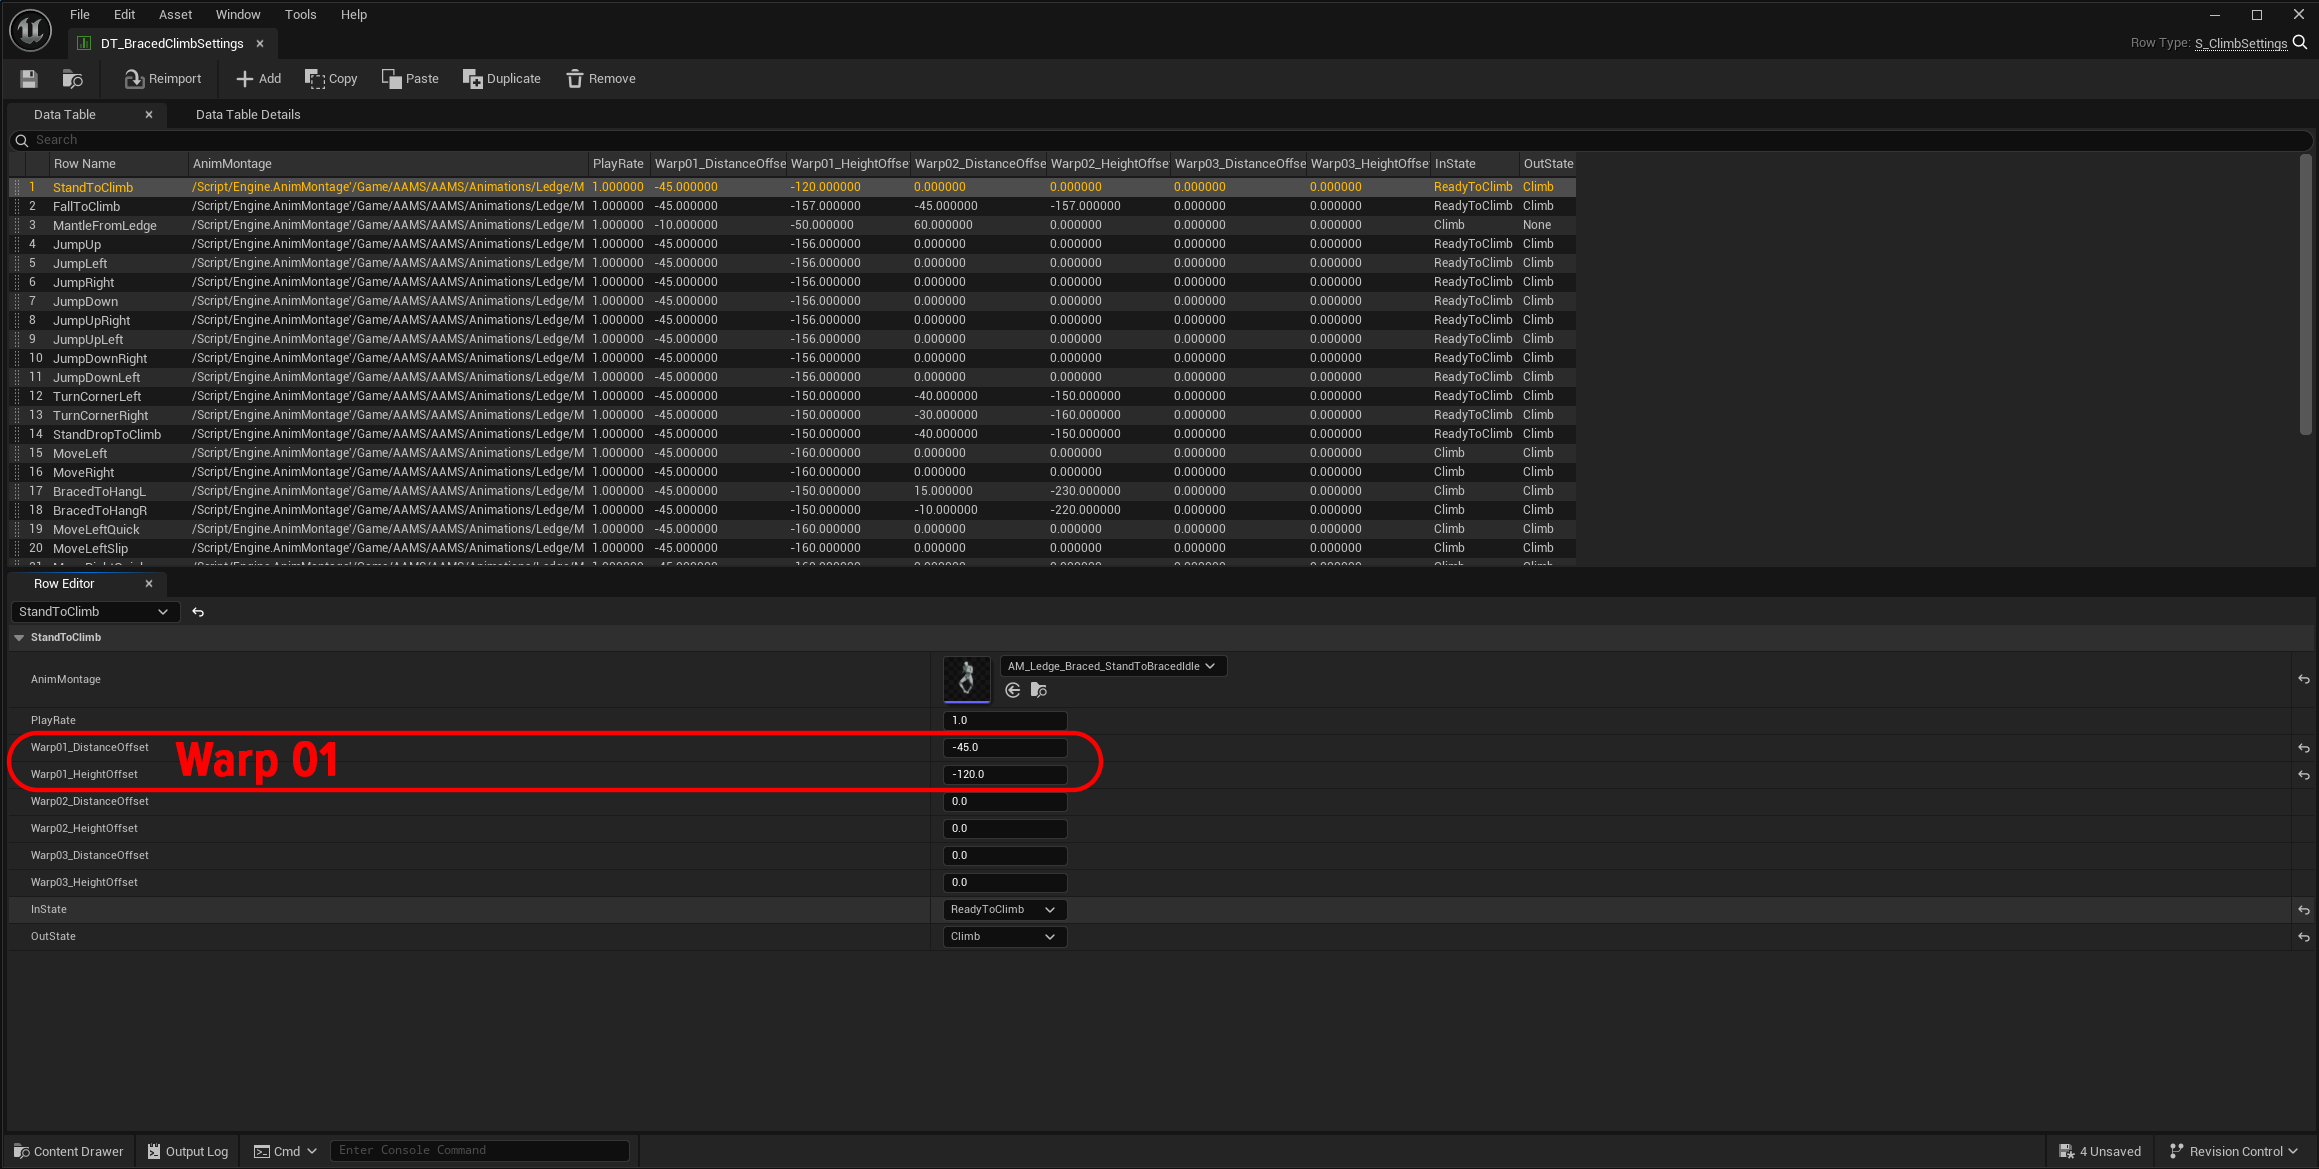Click the Reimport icon
The height and width of the screenshot is (1169, 2319).
tap(133, 78)
